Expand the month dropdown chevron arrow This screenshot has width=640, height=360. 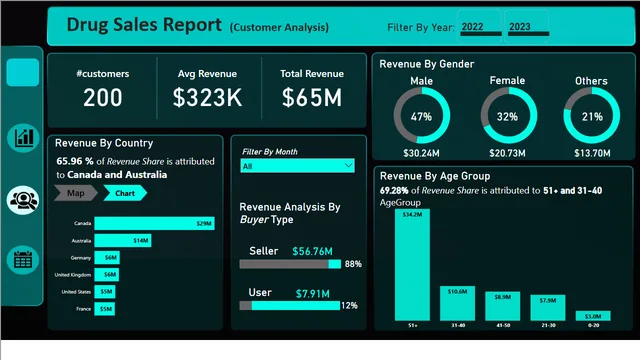348,165
